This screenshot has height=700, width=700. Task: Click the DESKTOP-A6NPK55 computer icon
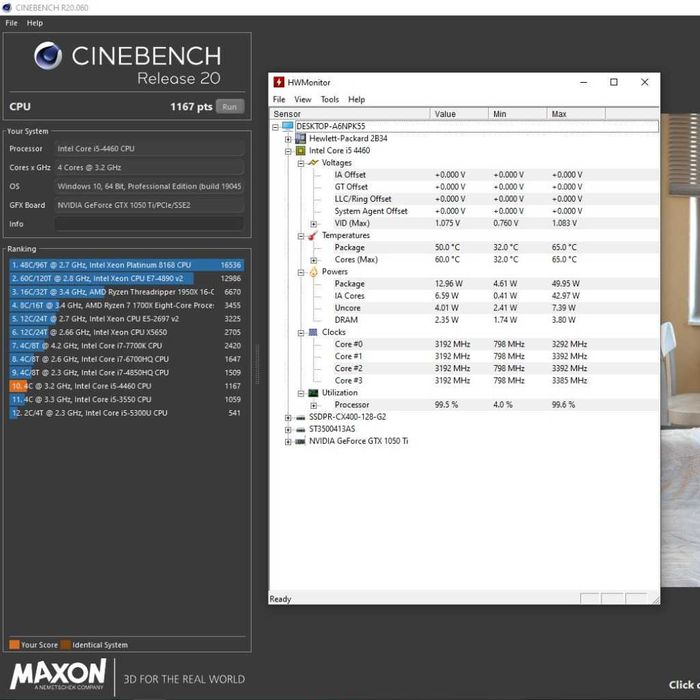pyautogui.click(x=288, y=126)
